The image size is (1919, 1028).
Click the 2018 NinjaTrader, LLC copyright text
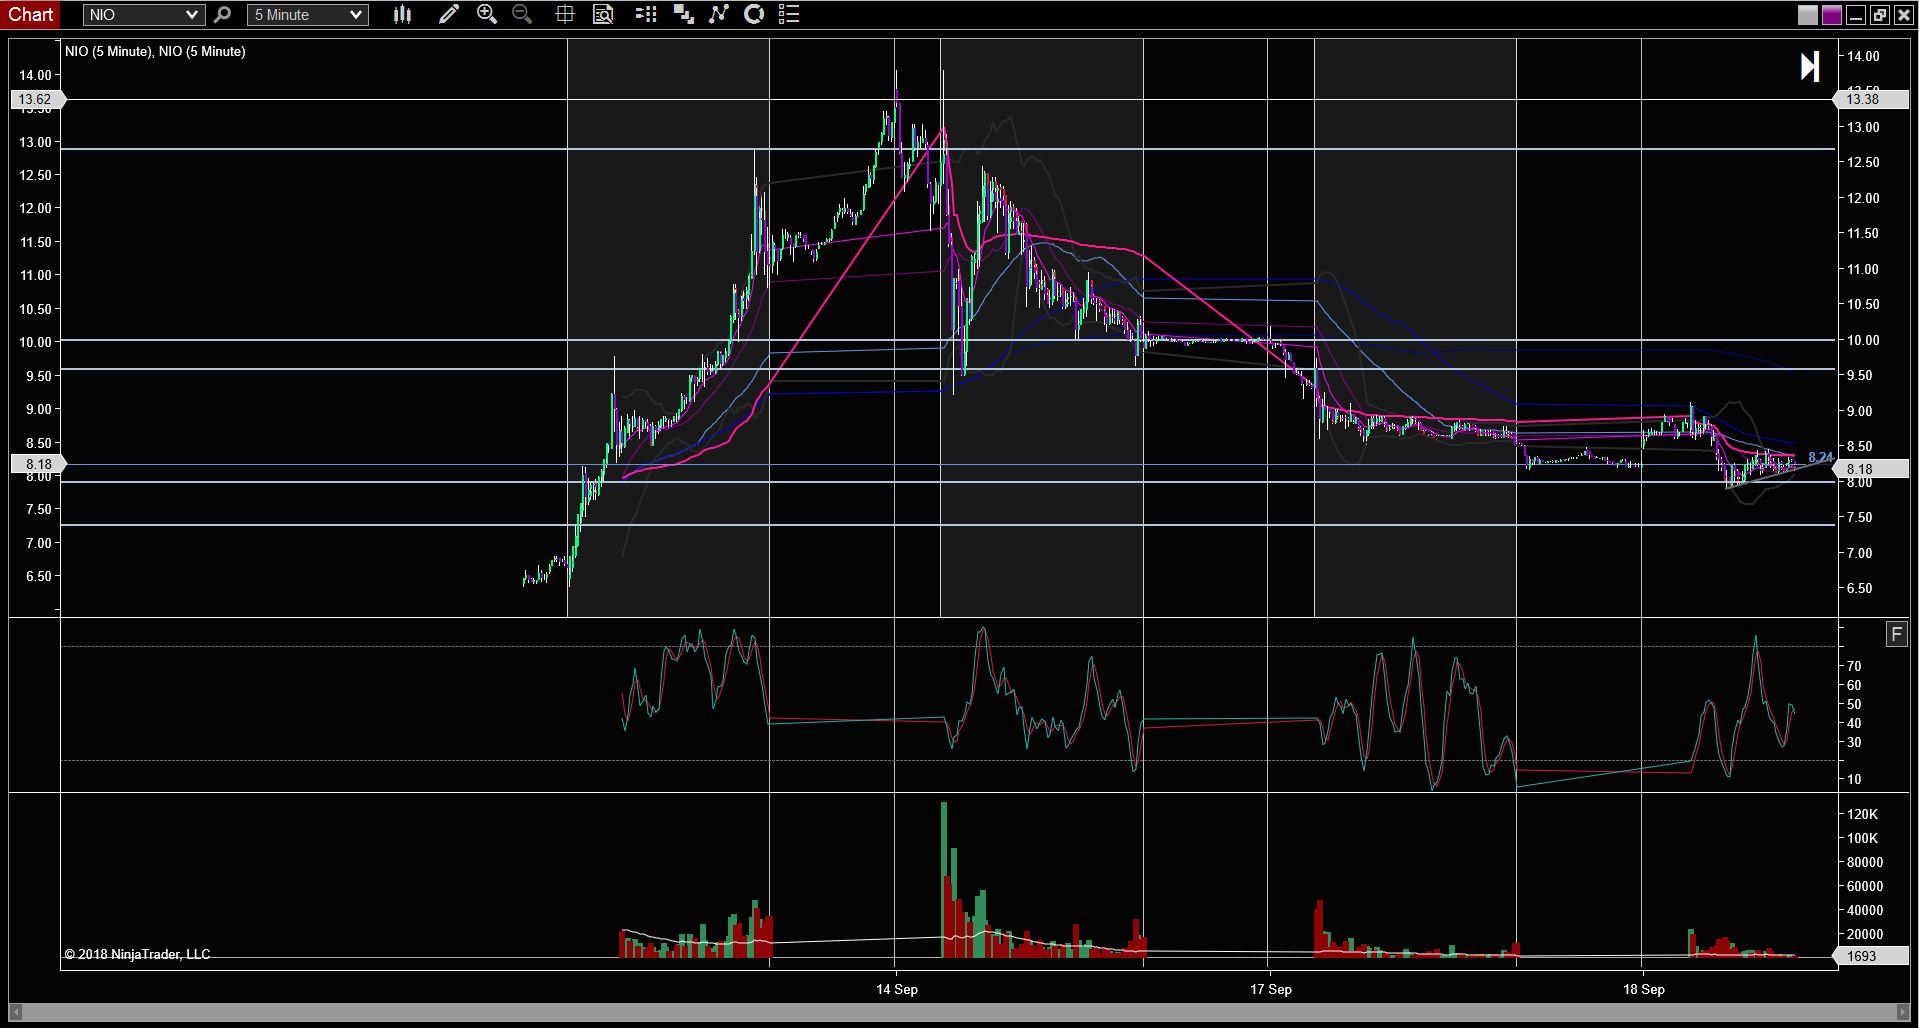[x=138, y=954]
